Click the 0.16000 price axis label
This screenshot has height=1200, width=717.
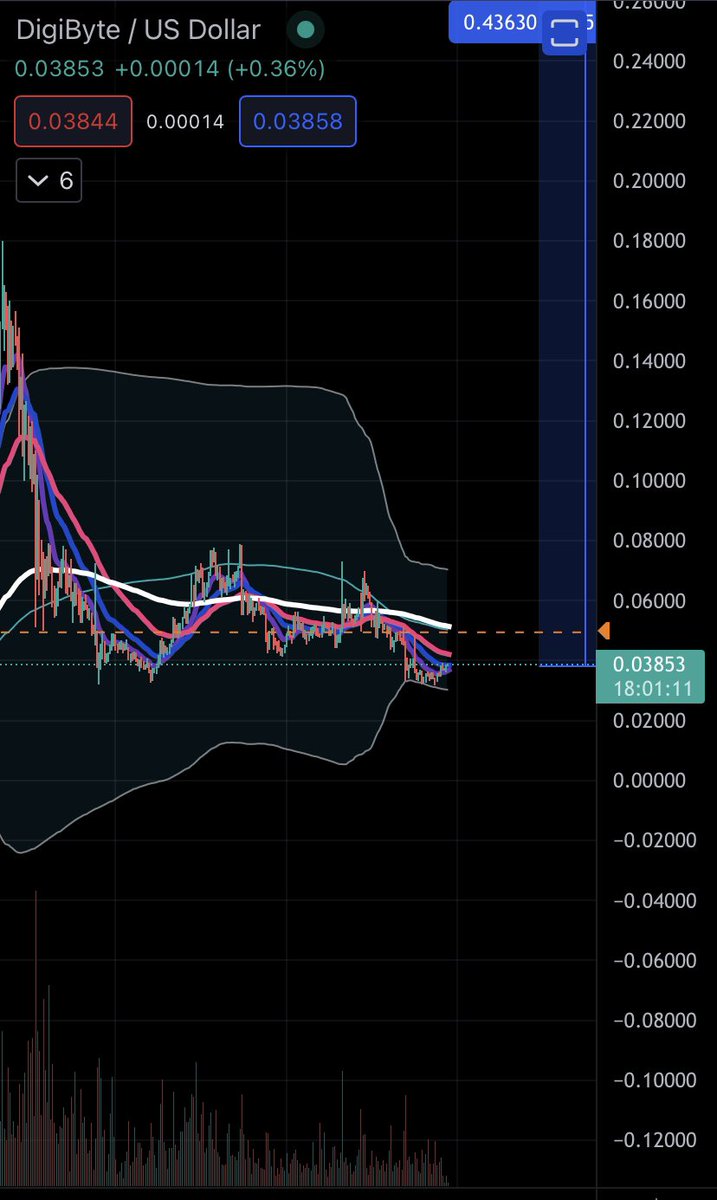tap(650, 301)
